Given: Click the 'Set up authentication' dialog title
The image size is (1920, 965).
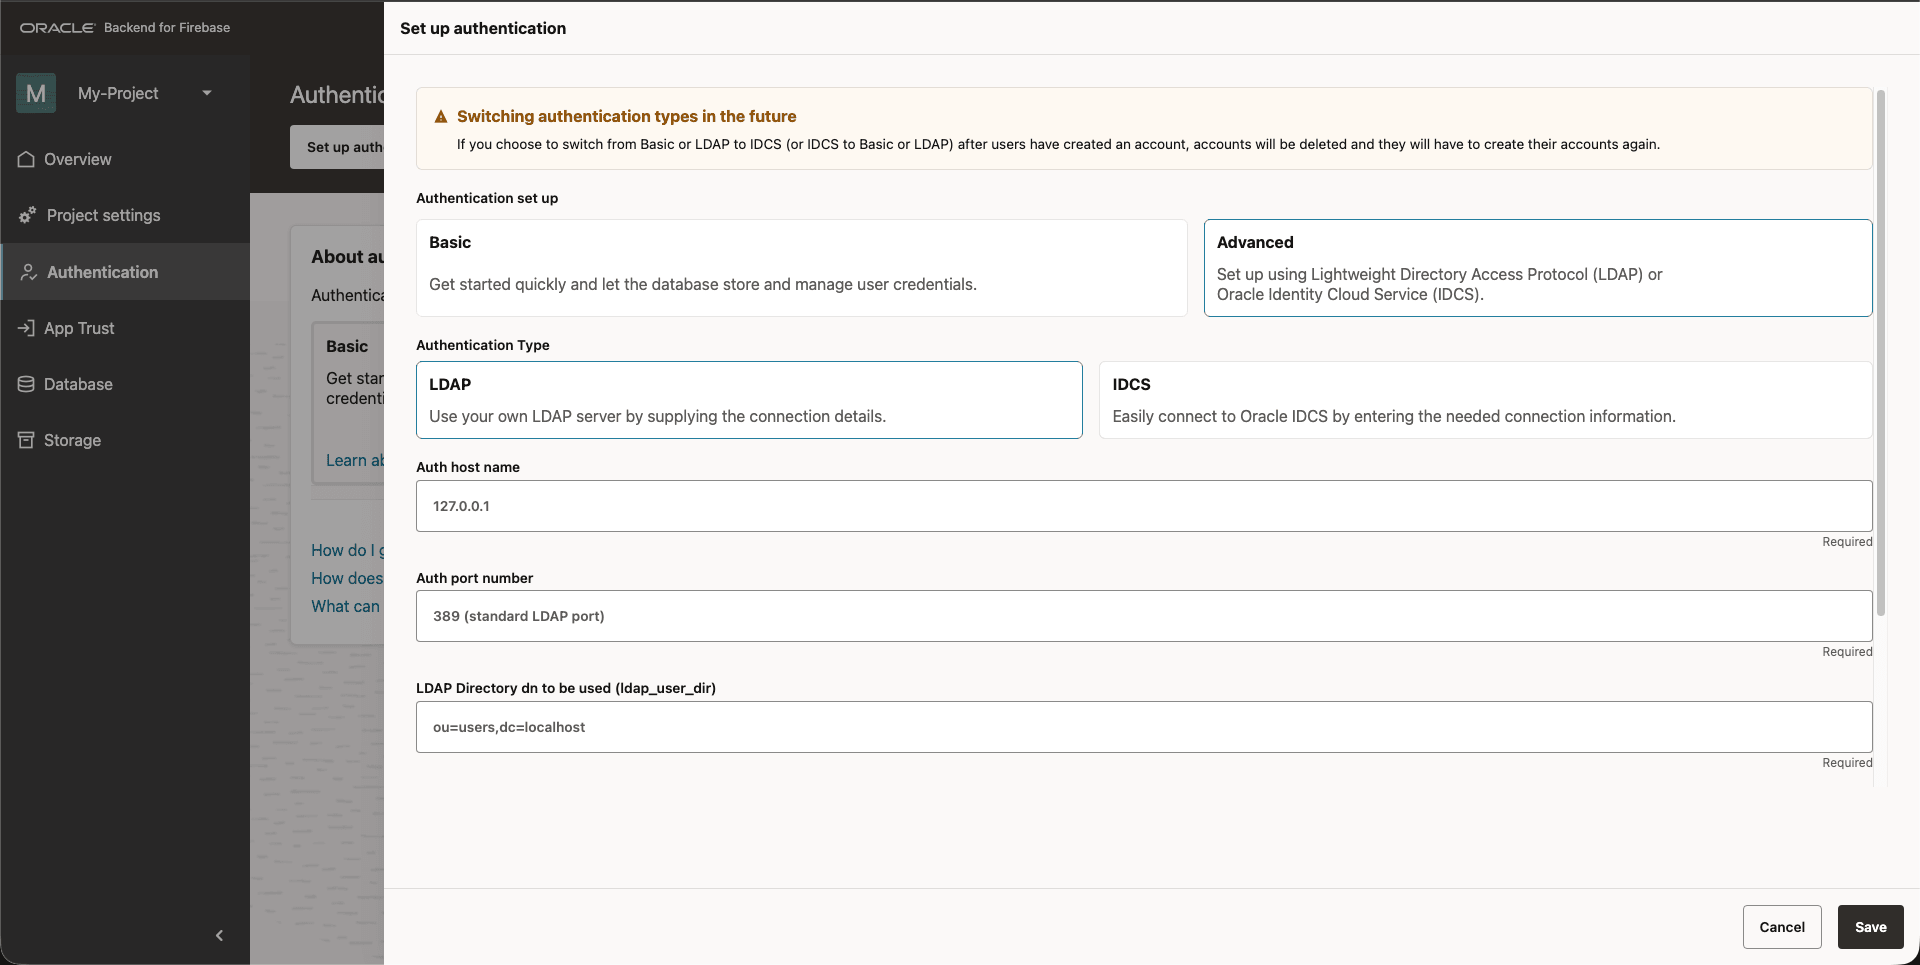Looking at the screenshot, I should pyautogui.click(x=483, y=28).
